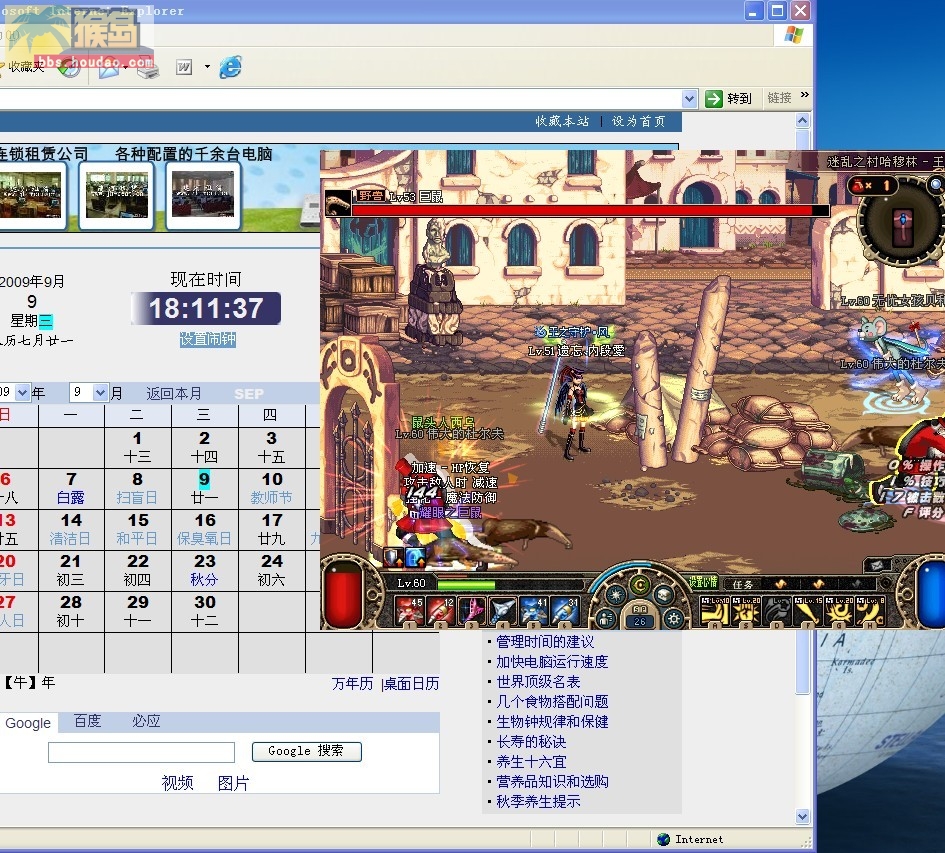945x853 pixels.
Task: Click the game quick slot 2 item icon
Action: pyautogui.click(x=440, y=611)
